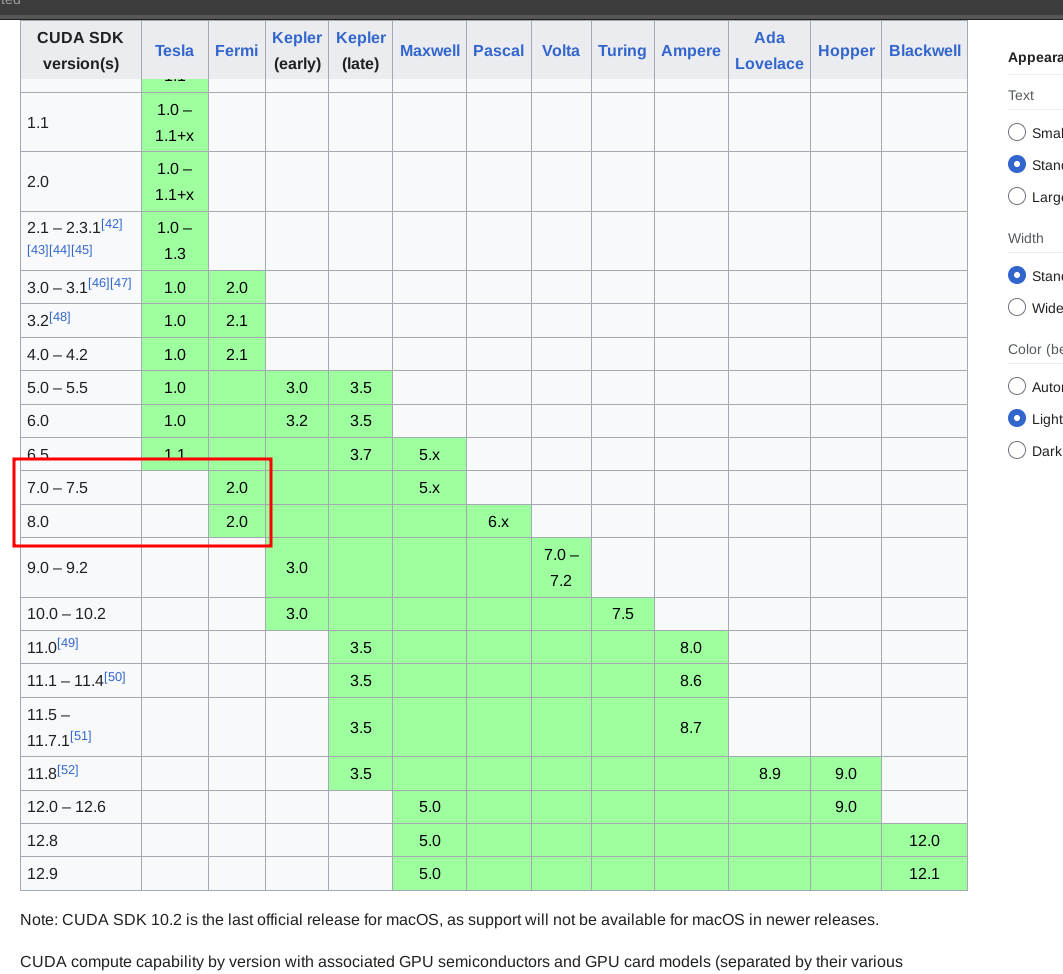This screenshot has width=1063, height=974.
Task: Select the Dark color radio button
Action: click(x=1017, y=450)
